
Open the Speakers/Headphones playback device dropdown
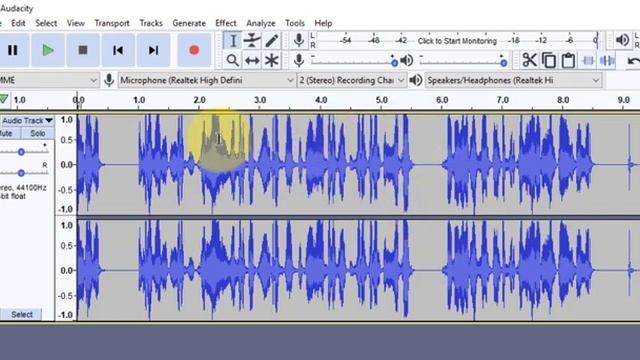click(513, 80)
